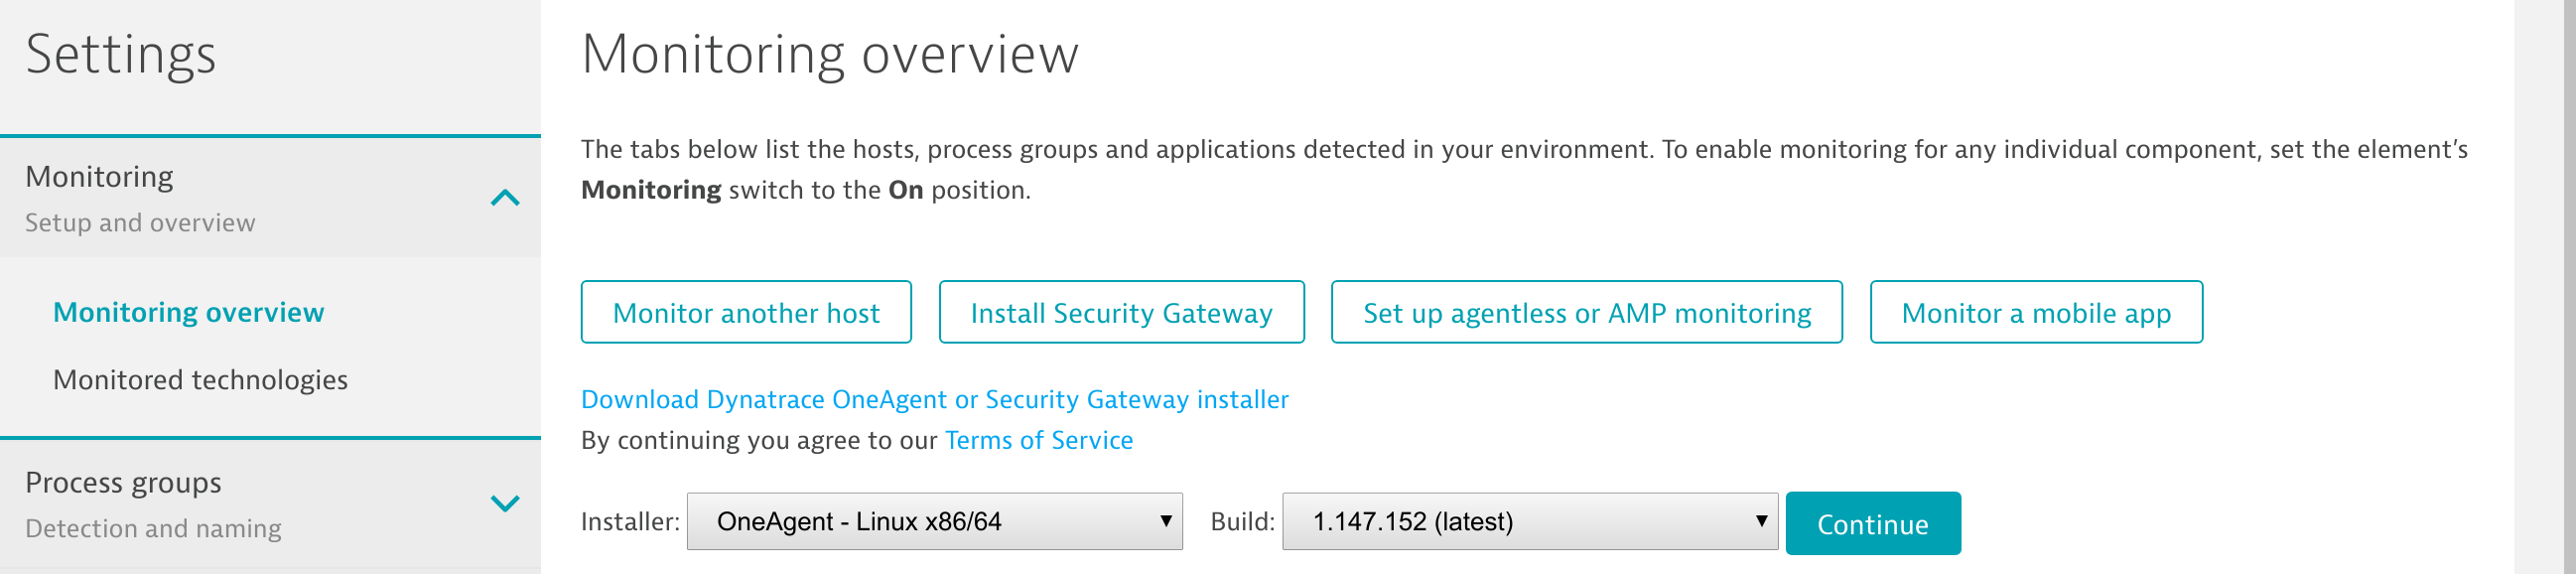
Task: Expand the Process groups chevron
Action: pos(505,503)
